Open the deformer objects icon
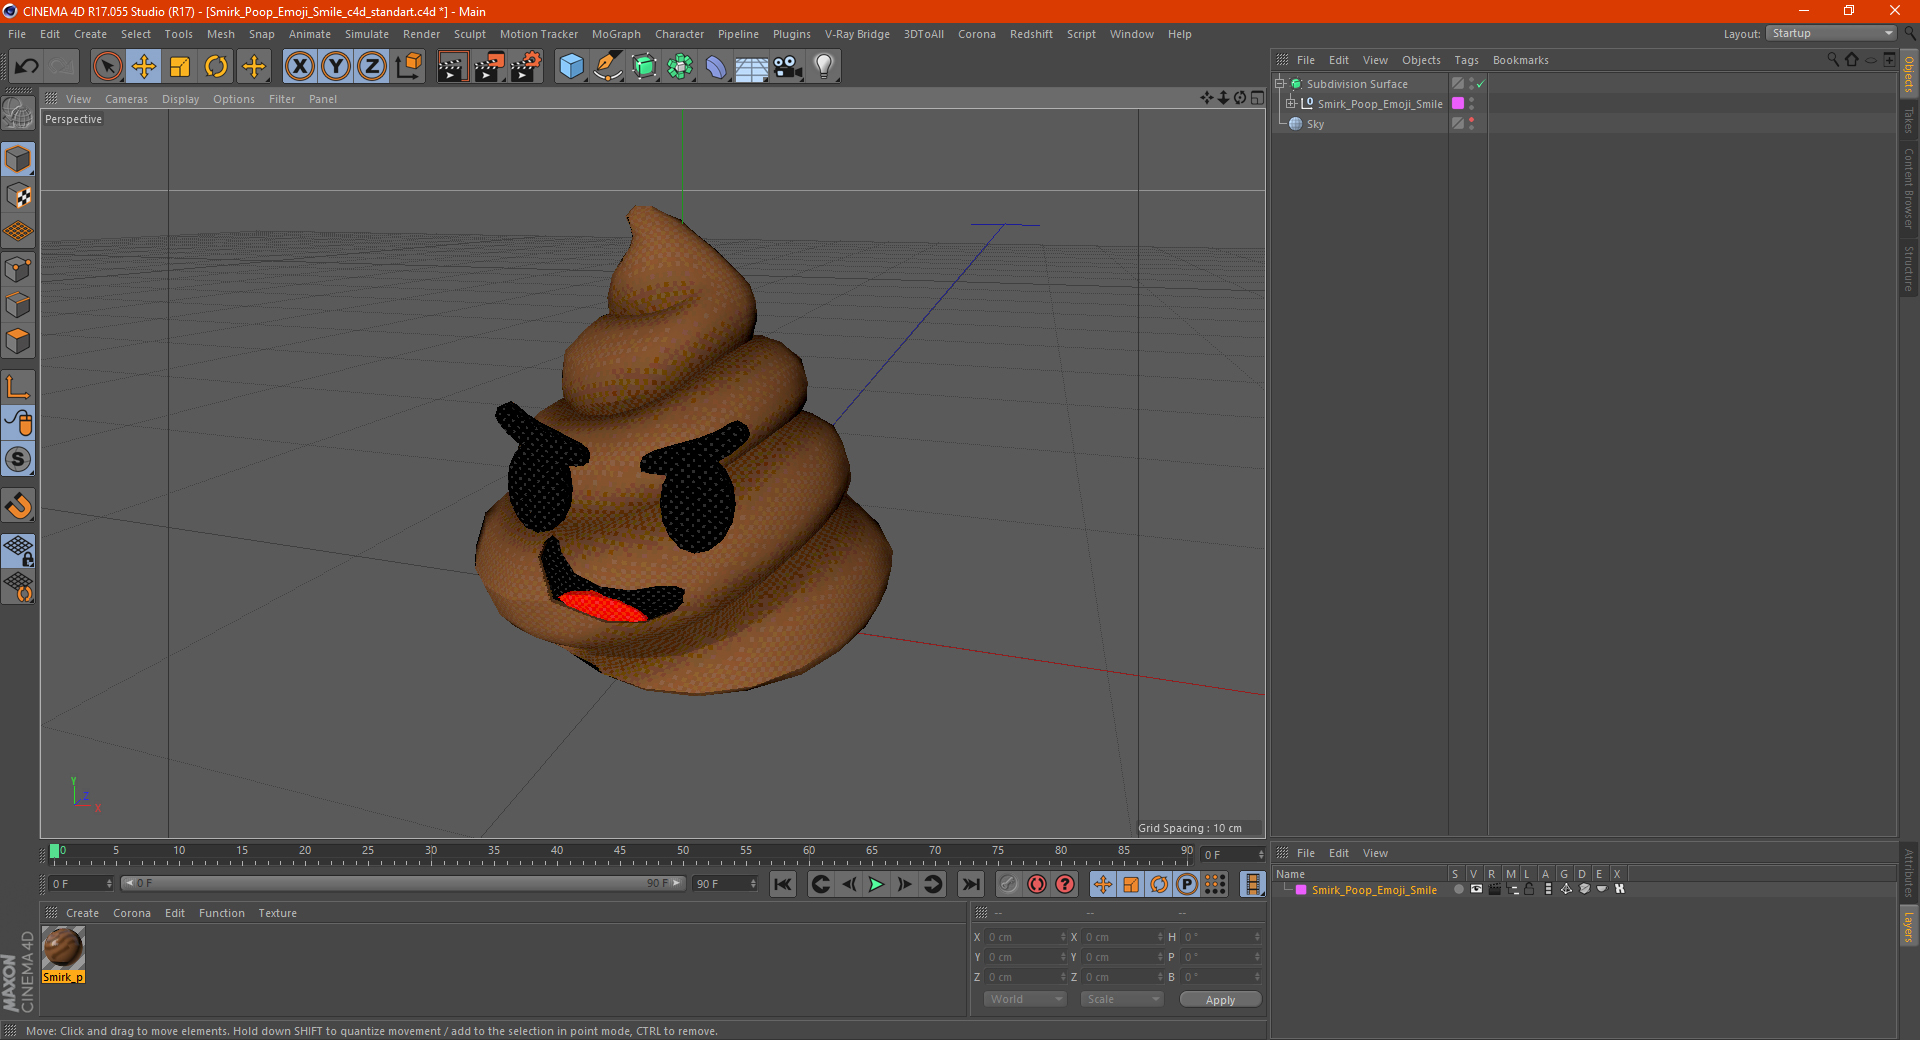Screen dimensions: 1920x1040 click(716, 67)
